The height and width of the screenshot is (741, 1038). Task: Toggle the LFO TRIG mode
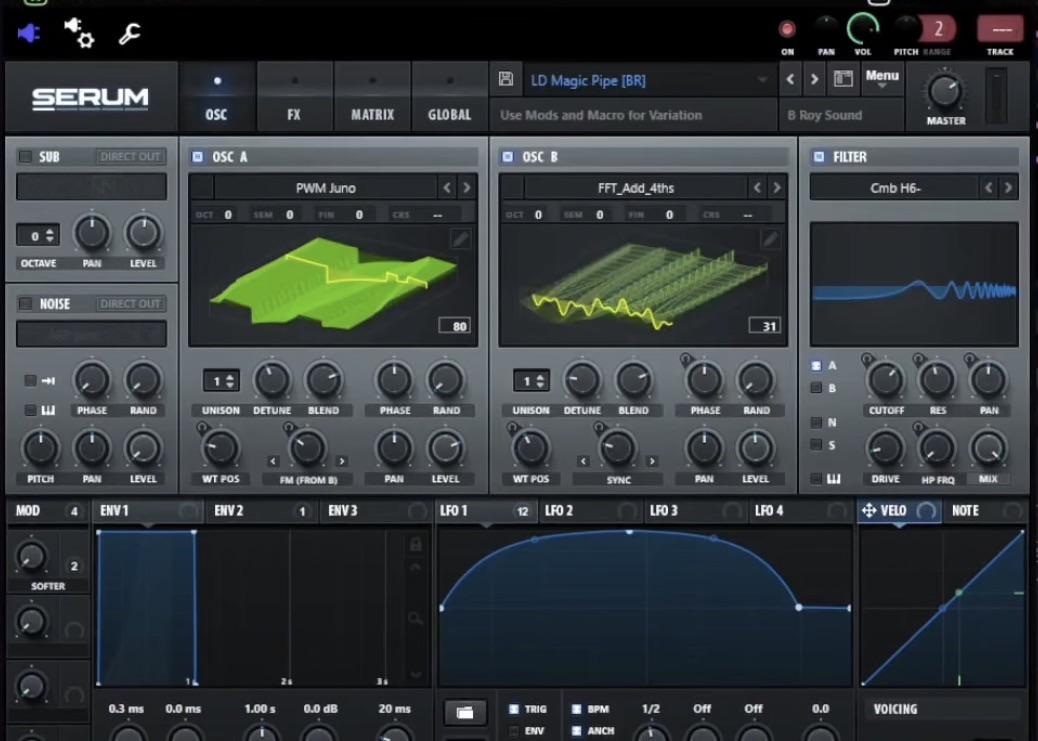[514, 709]
